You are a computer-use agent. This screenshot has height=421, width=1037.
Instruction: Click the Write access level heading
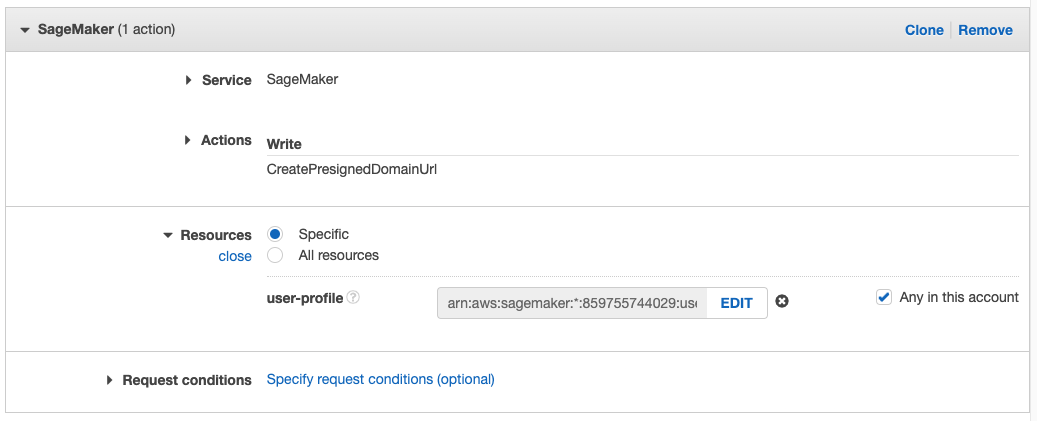coord(284,144)
